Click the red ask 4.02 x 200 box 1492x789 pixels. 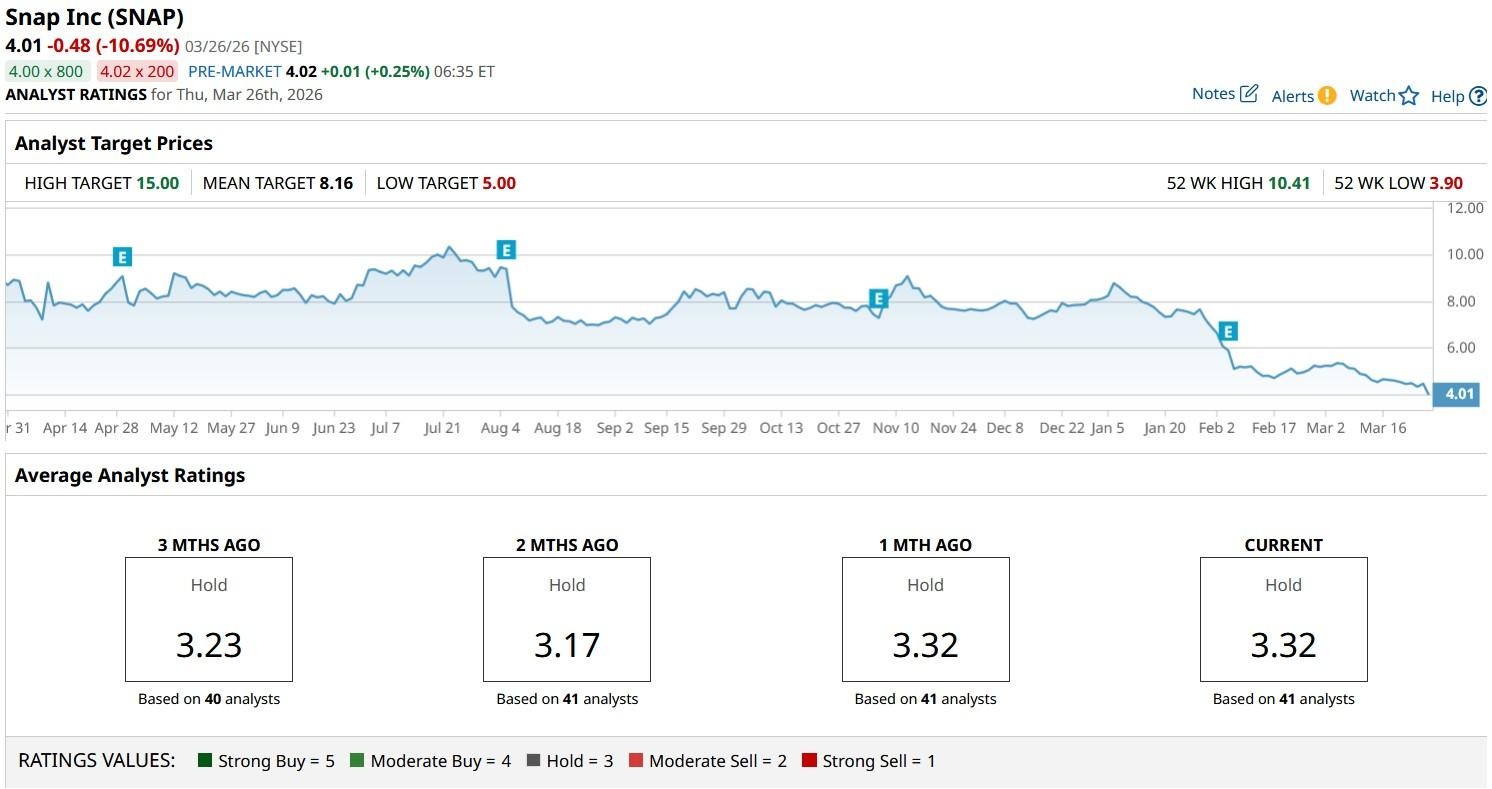point(138,72)
